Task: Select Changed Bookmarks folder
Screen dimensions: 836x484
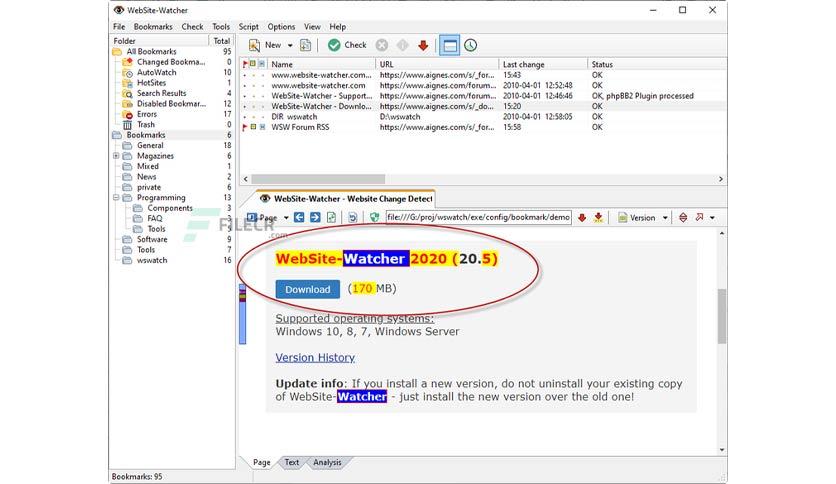Action: pos(171,62)
